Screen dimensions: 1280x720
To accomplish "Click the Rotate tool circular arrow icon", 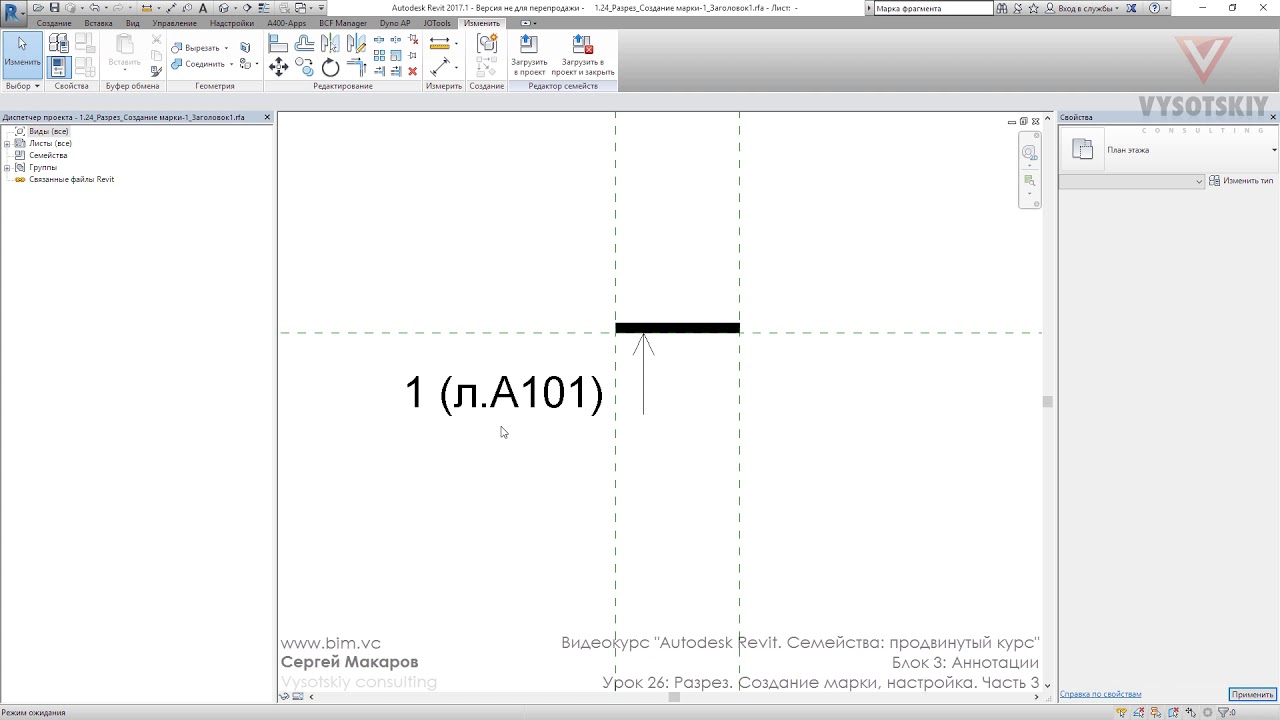I will [x=330, y=67].
